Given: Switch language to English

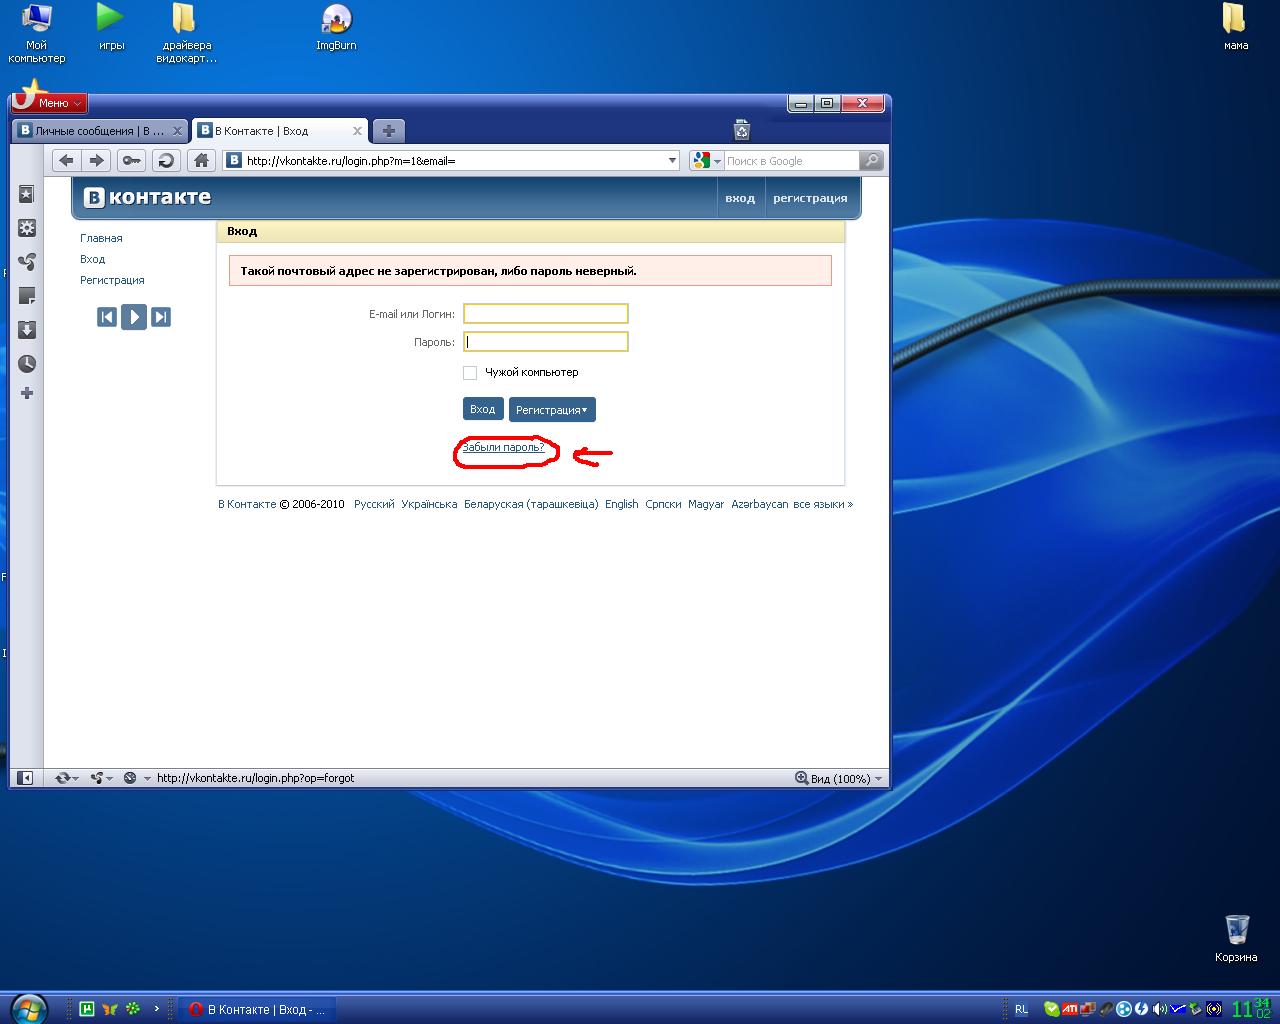Looking at the screenshot, I should pyautogui.click(x=621, y=504).
